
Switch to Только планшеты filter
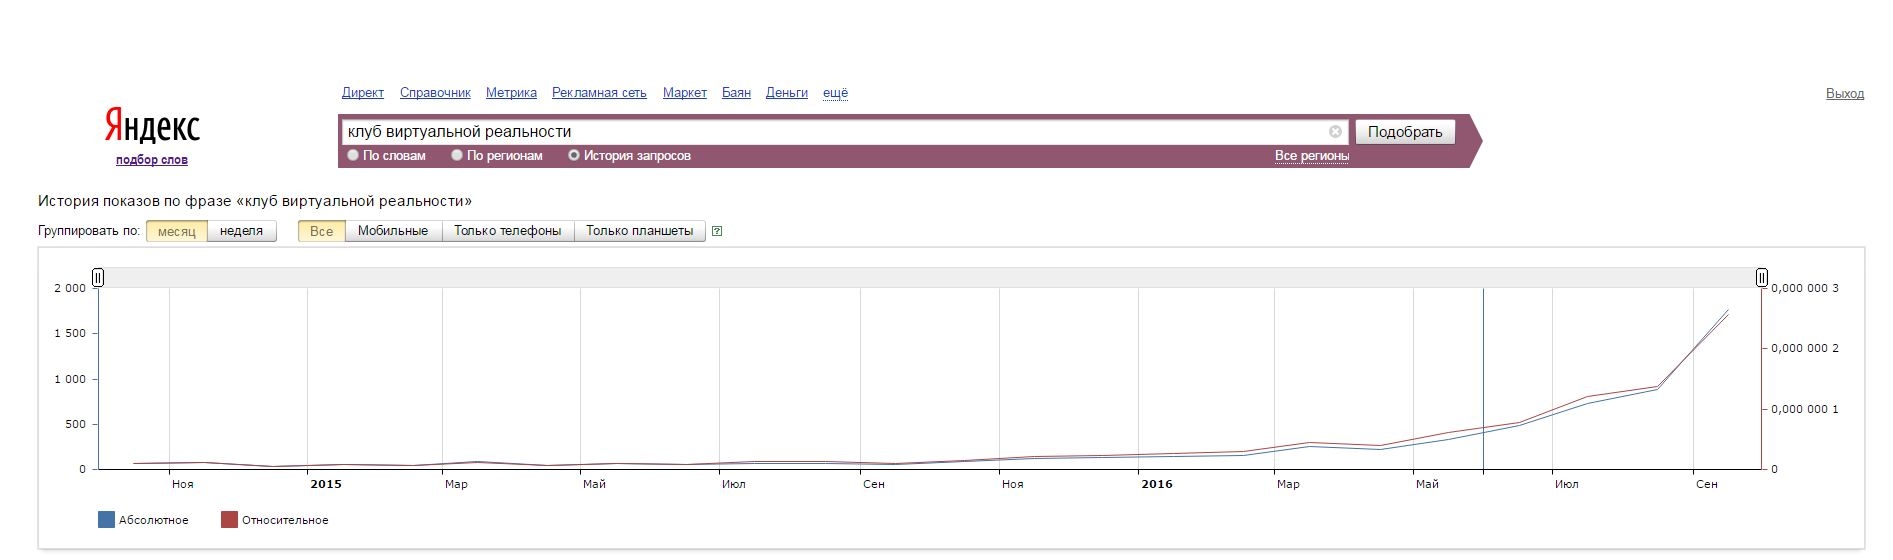point(640,231)
